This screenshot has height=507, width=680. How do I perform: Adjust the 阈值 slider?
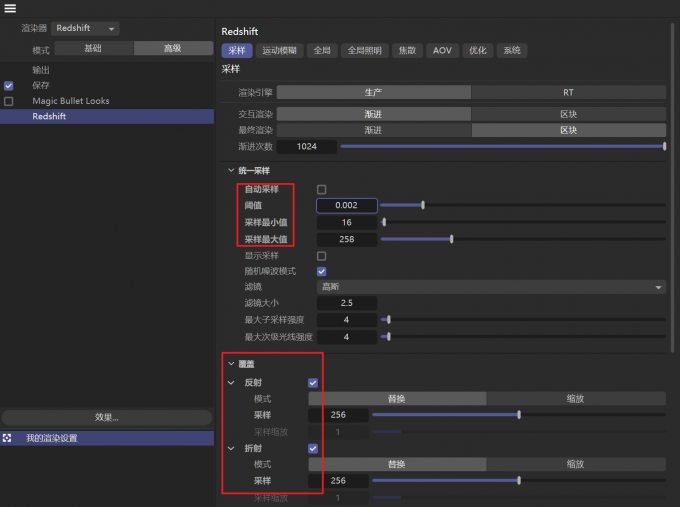[523, 205]
